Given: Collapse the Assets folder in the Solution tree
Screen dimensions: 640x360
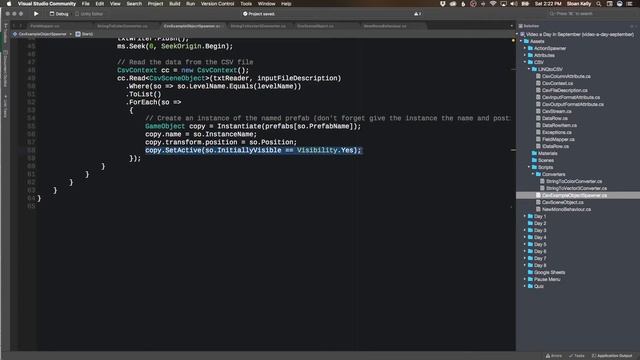Looking at the screenshot, I should pos(521,41).
